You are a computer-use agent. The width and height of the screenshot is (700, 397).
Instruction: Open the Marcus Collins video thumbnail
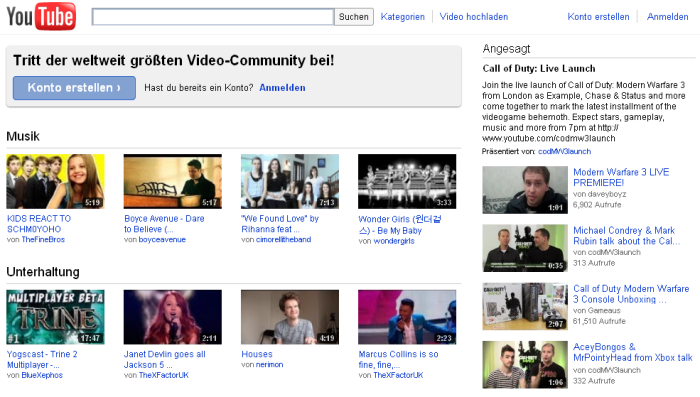point(407,317)
